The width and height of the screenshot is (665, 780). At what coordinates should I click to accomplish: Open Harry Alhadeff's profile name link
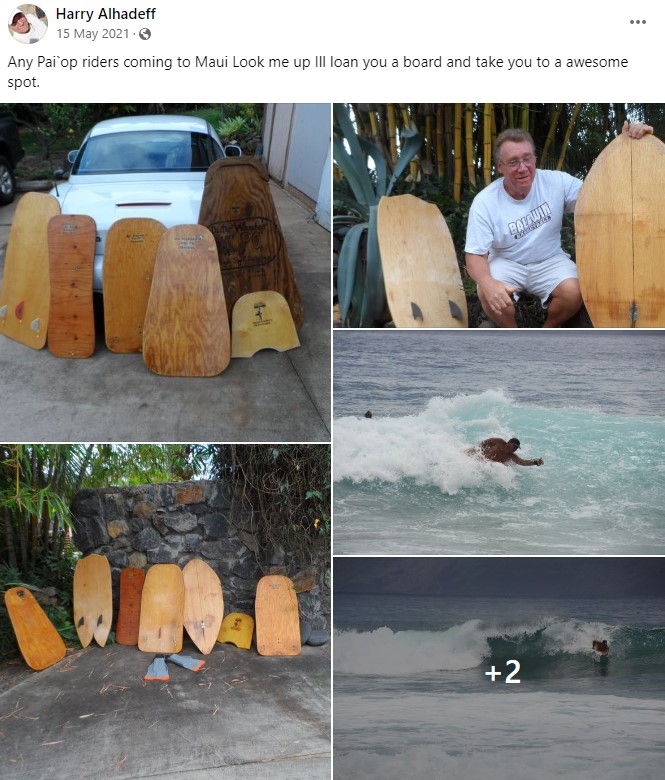105,14
